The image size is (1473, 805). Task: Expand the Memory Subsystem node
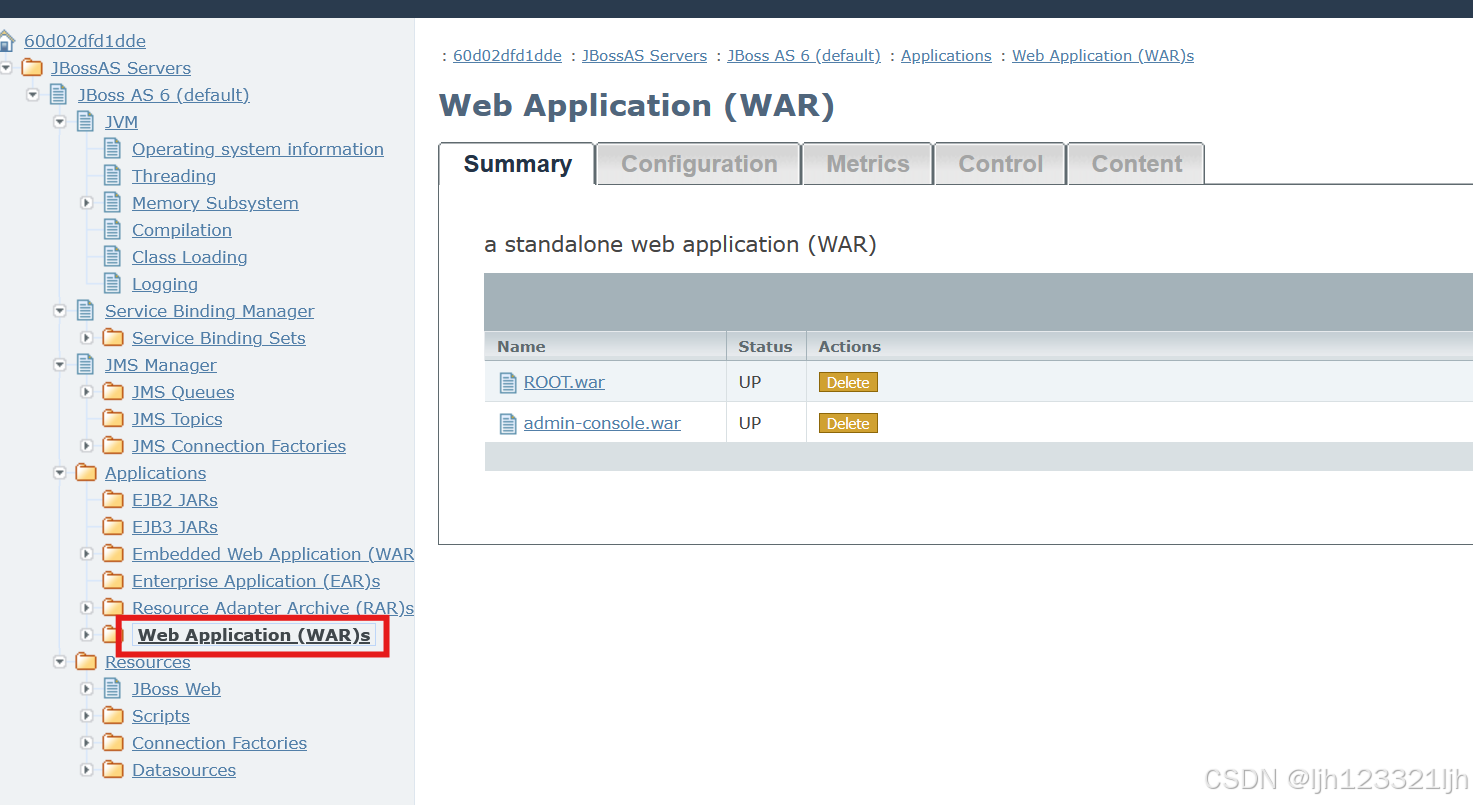coord(87,203)
